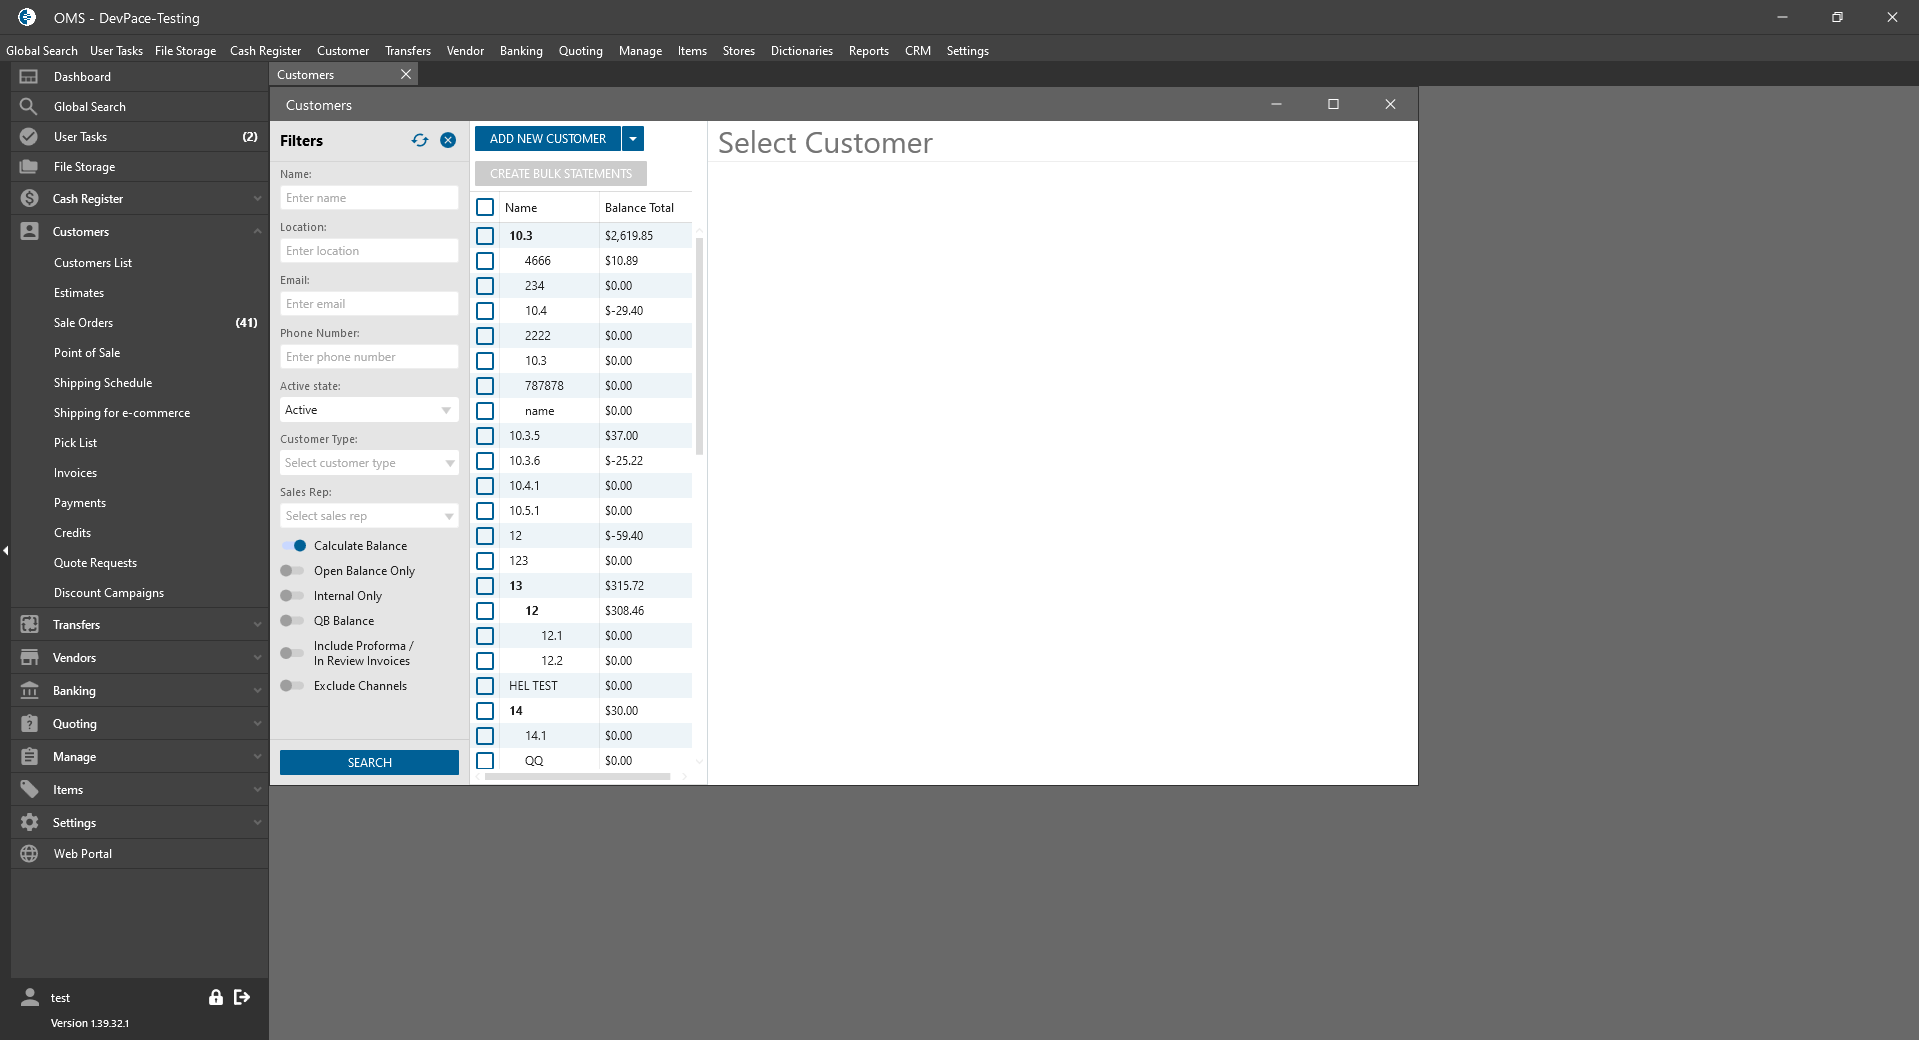This screenshot has height=1040, width=1919.
Task: Click the Location filter input field
Action: tap(369, 251)
